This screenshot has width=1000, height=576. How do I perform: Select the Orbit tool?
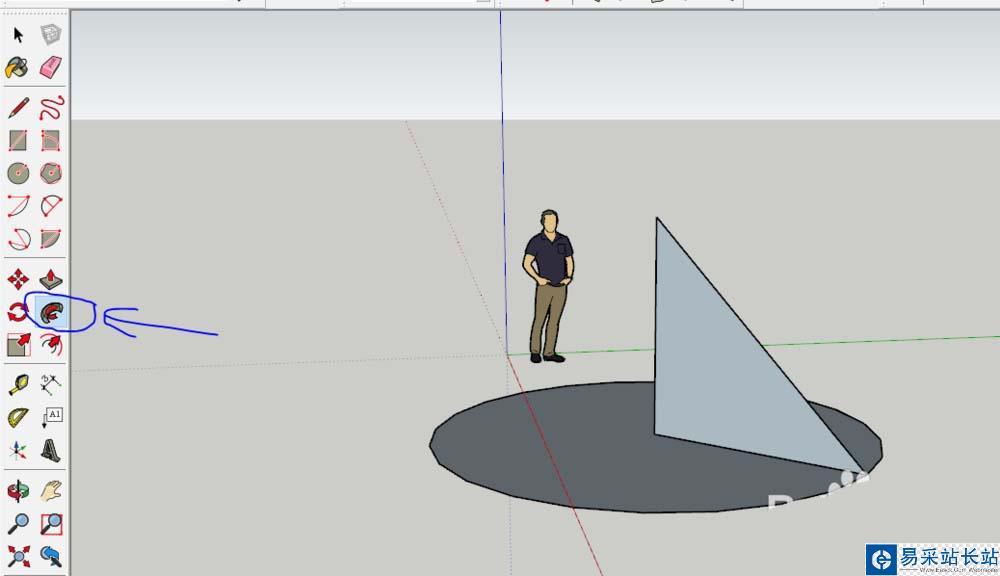(18, 491)
